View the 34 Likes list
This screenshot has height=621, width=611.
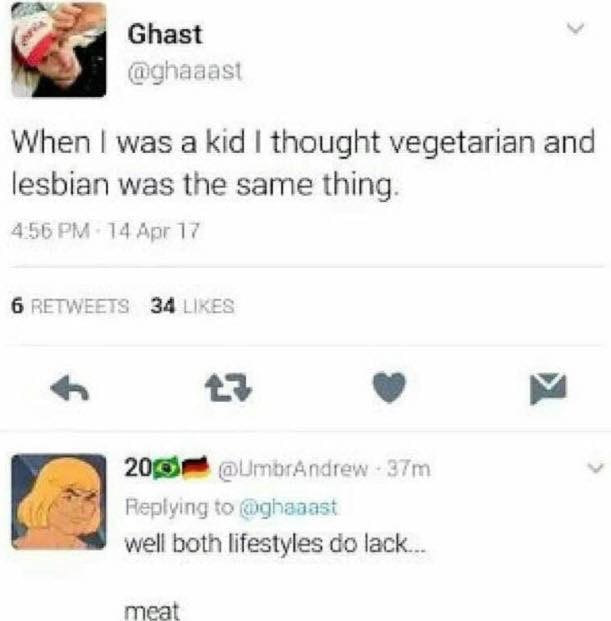[x=192, y=306]
